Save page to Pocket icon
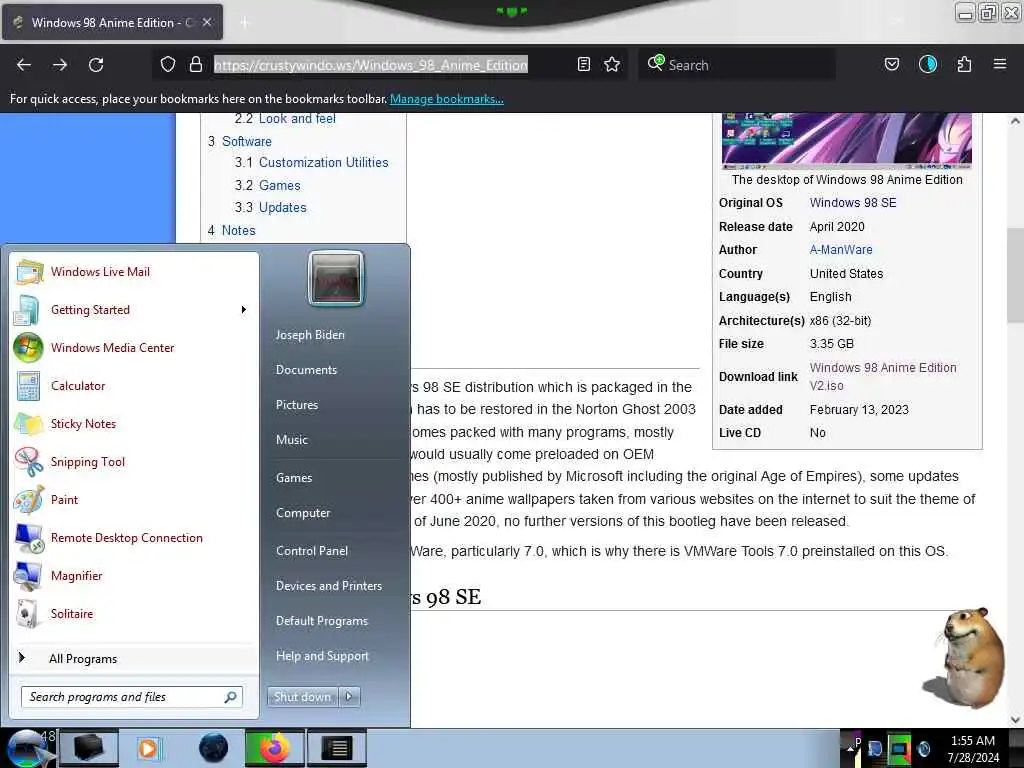The width and height of the screenshot is (1024, 768). pyautogui.click(x=891, y=65)
